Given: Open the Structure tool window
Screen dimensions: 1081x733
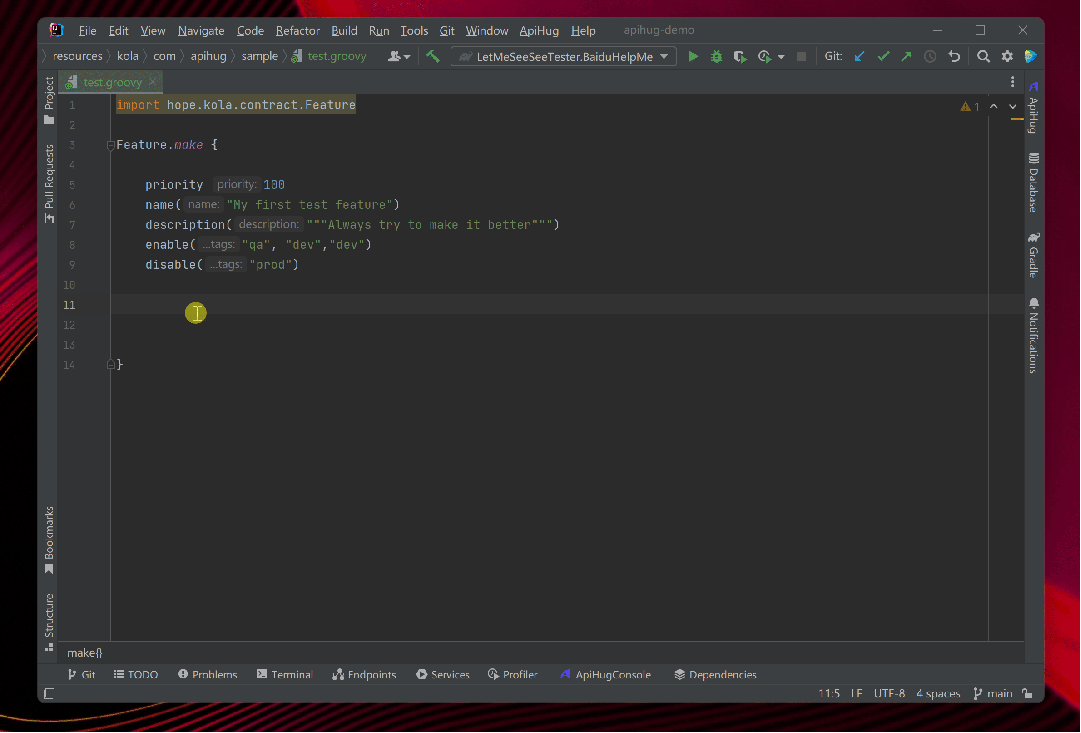Looking at the screenshot, I should click(x=49, y=623).
